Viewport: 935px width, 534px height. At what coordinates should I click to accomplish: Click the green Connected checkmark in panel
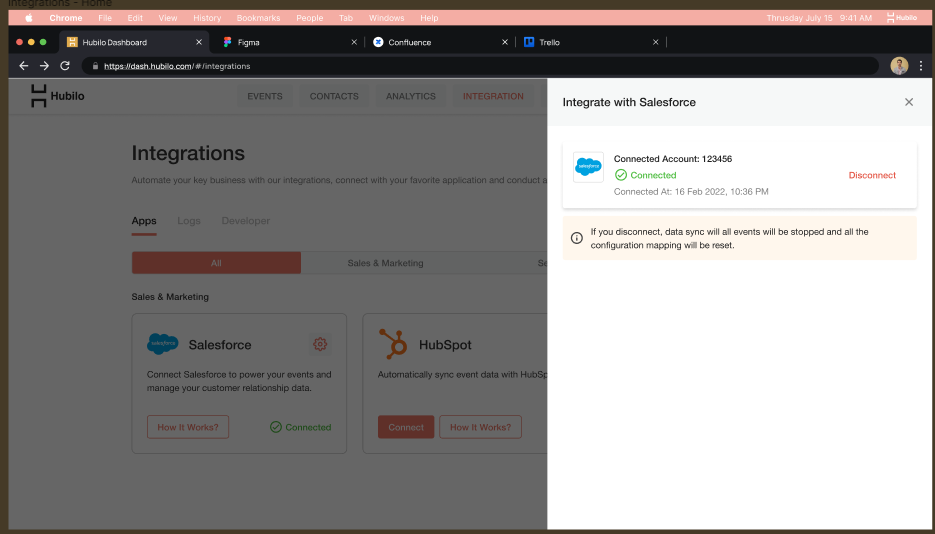[621, 175]
